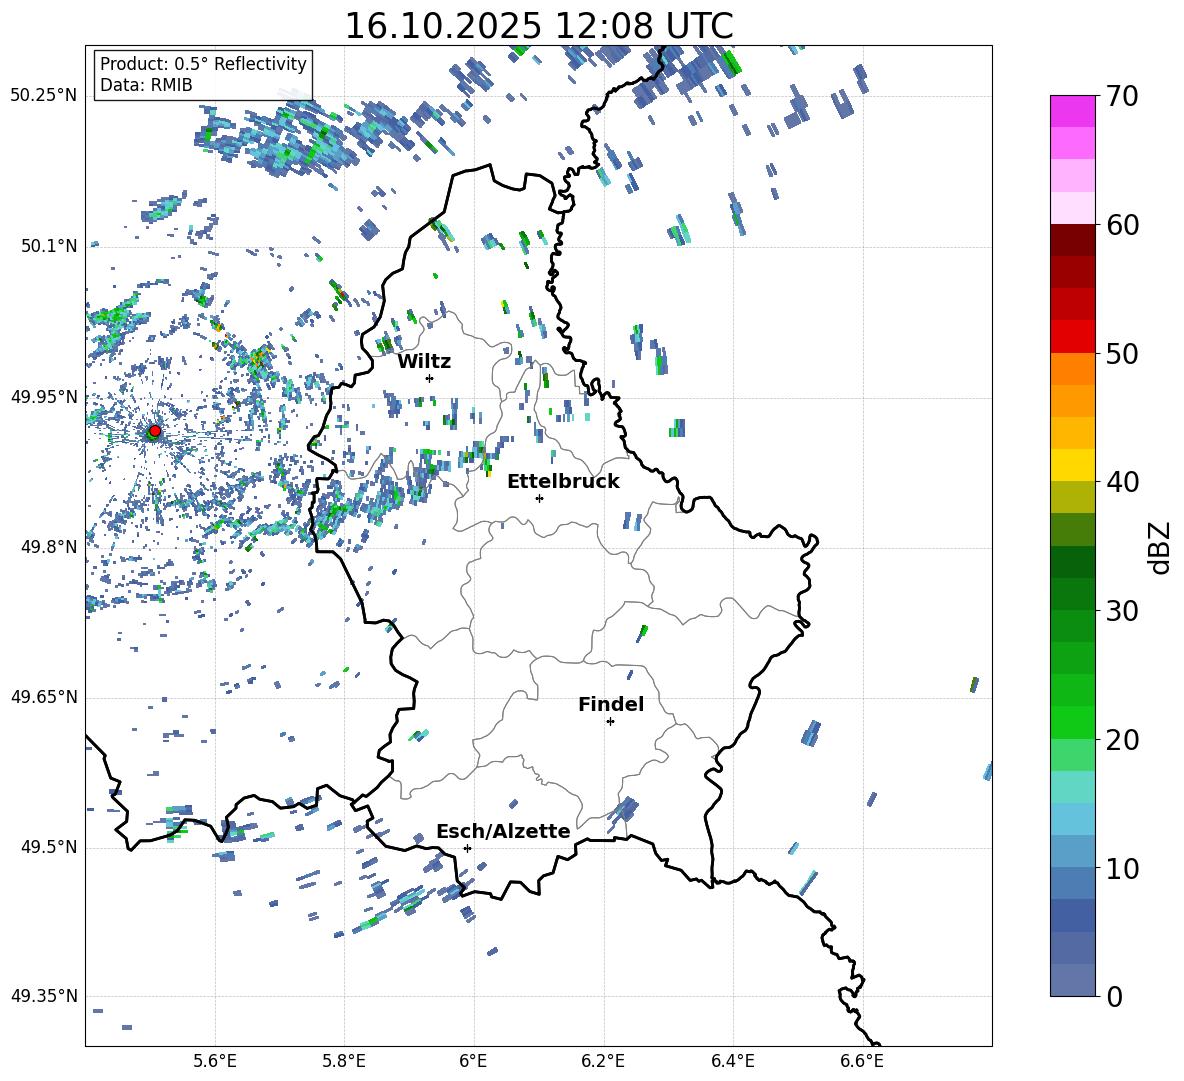Click the dBZ colorbar axis label
This screenshot has height=1081, width=1184.
click(1158, 547)
